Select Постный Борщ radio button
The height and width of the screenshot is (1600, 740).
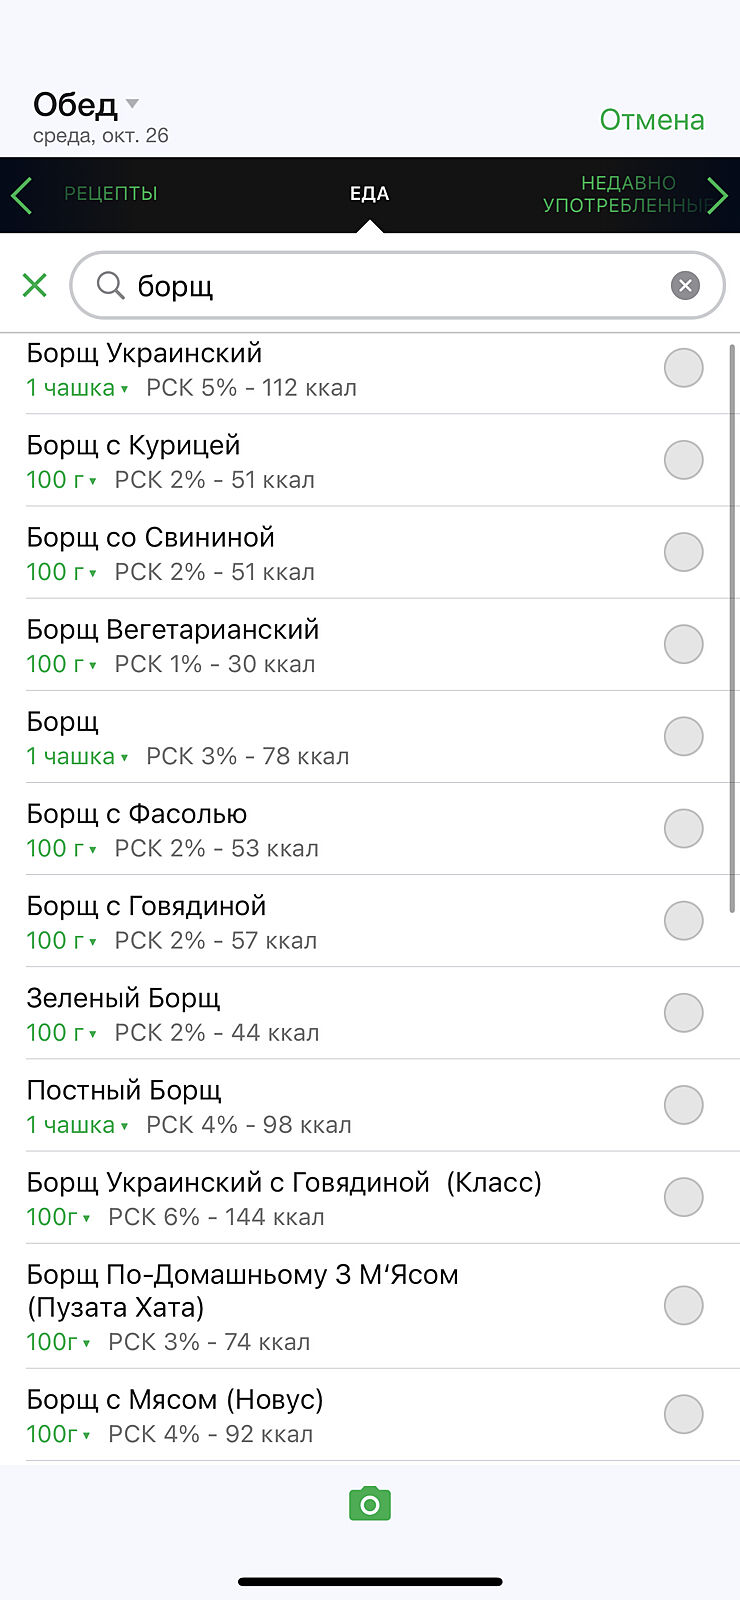(x=684, y=1105)
